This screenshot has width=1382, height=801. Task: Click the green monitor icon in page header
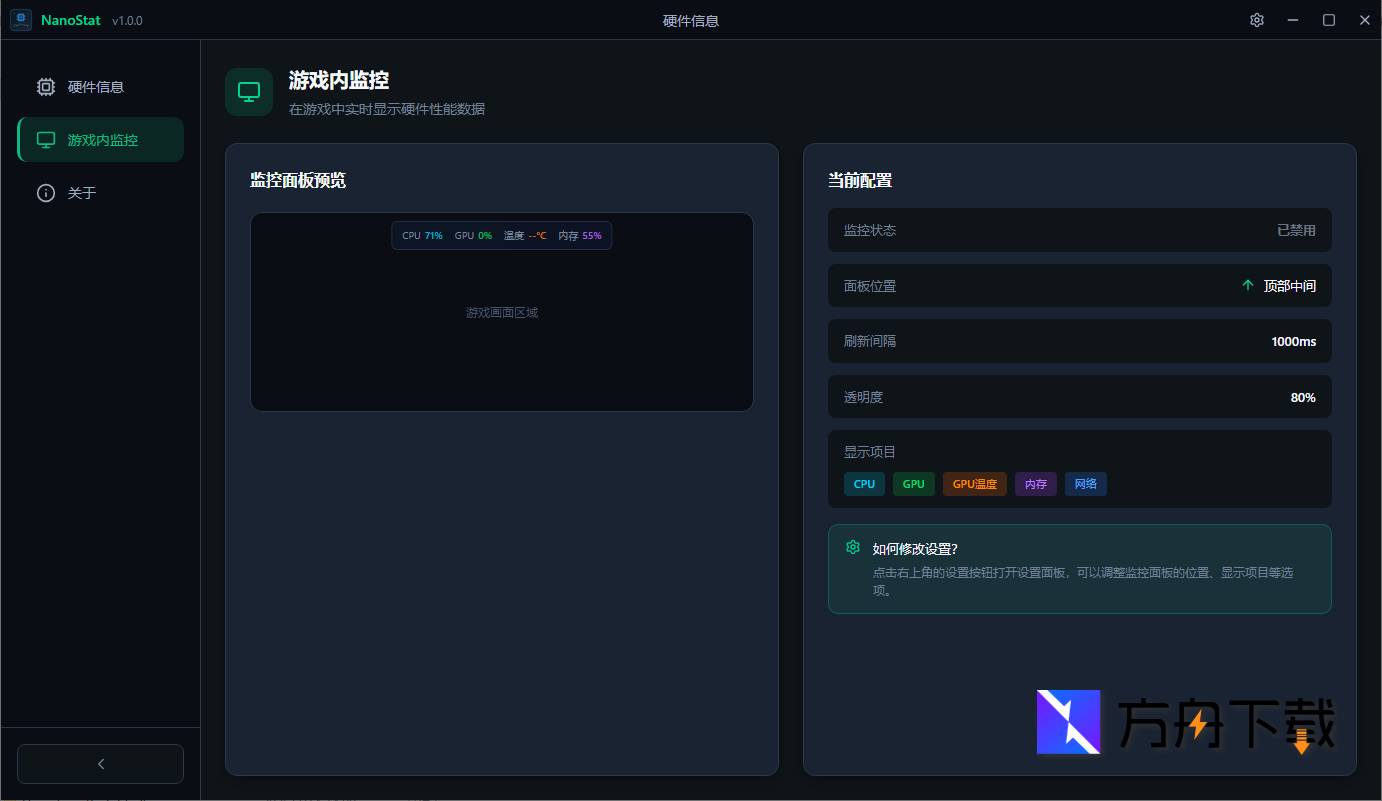click(x=249, y=92)
